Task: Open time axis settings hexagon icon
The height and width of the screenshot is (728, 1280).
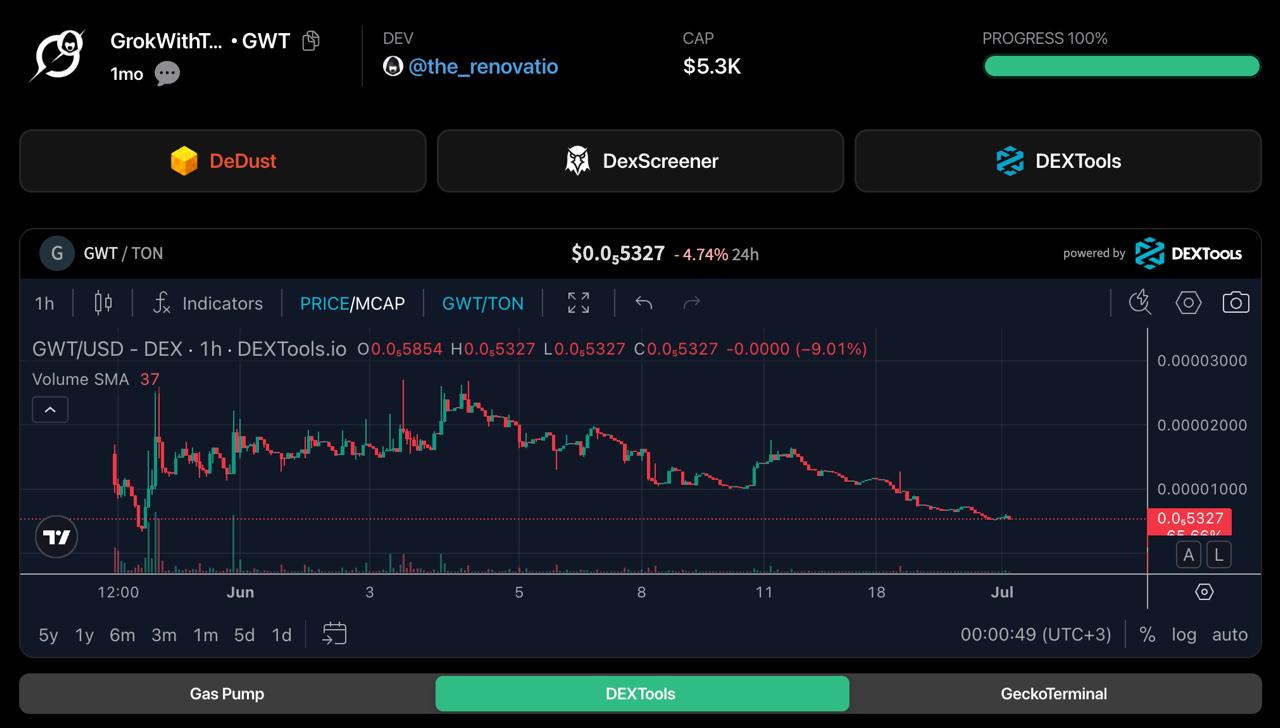Action: click(x=1204, y=592)
